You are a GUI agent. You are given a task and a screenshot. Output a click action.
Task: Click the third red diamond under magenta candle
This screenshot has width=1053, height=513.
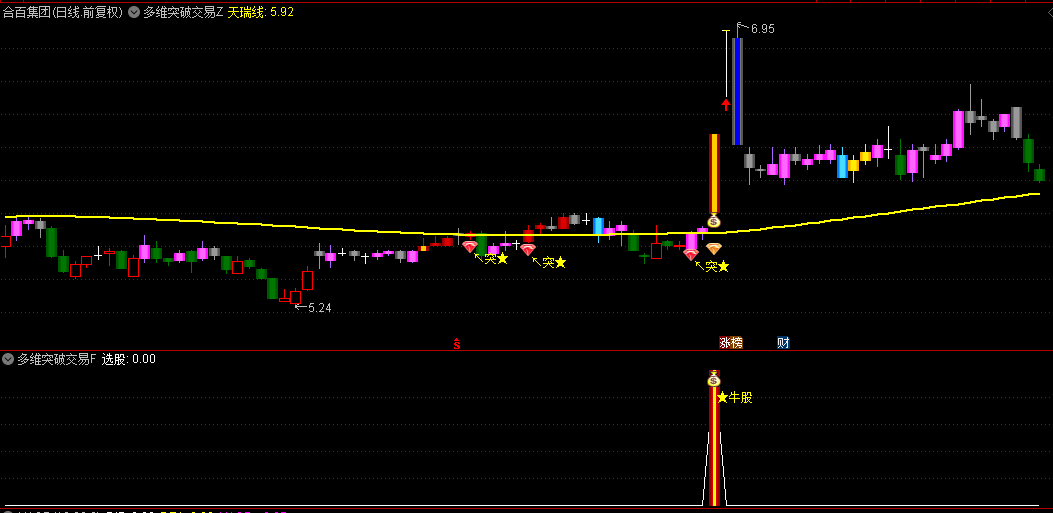click(x=691, y=254)
